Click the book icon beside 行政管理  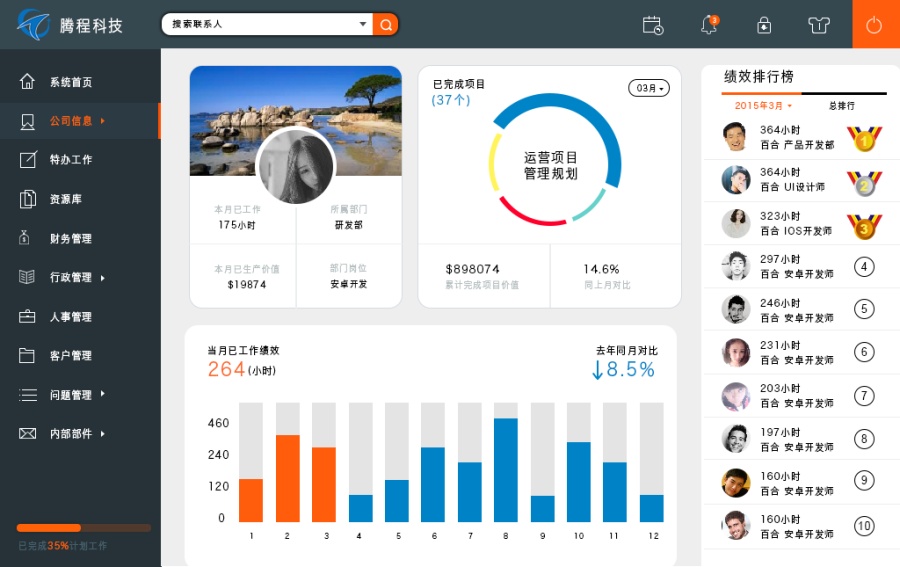click(26, 277)
